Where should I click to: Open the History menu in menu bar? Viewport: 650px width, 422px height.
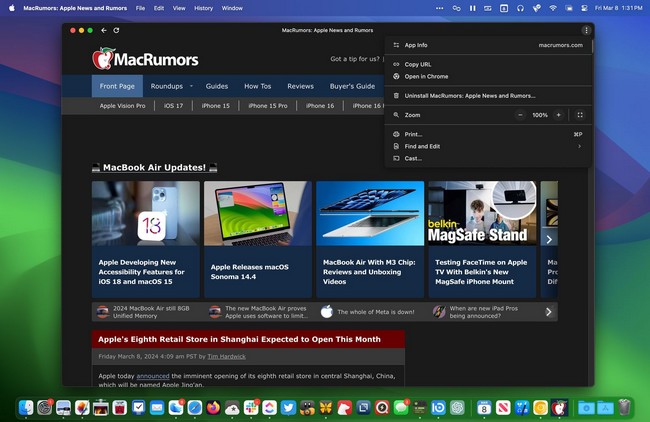tap(203, 7)
